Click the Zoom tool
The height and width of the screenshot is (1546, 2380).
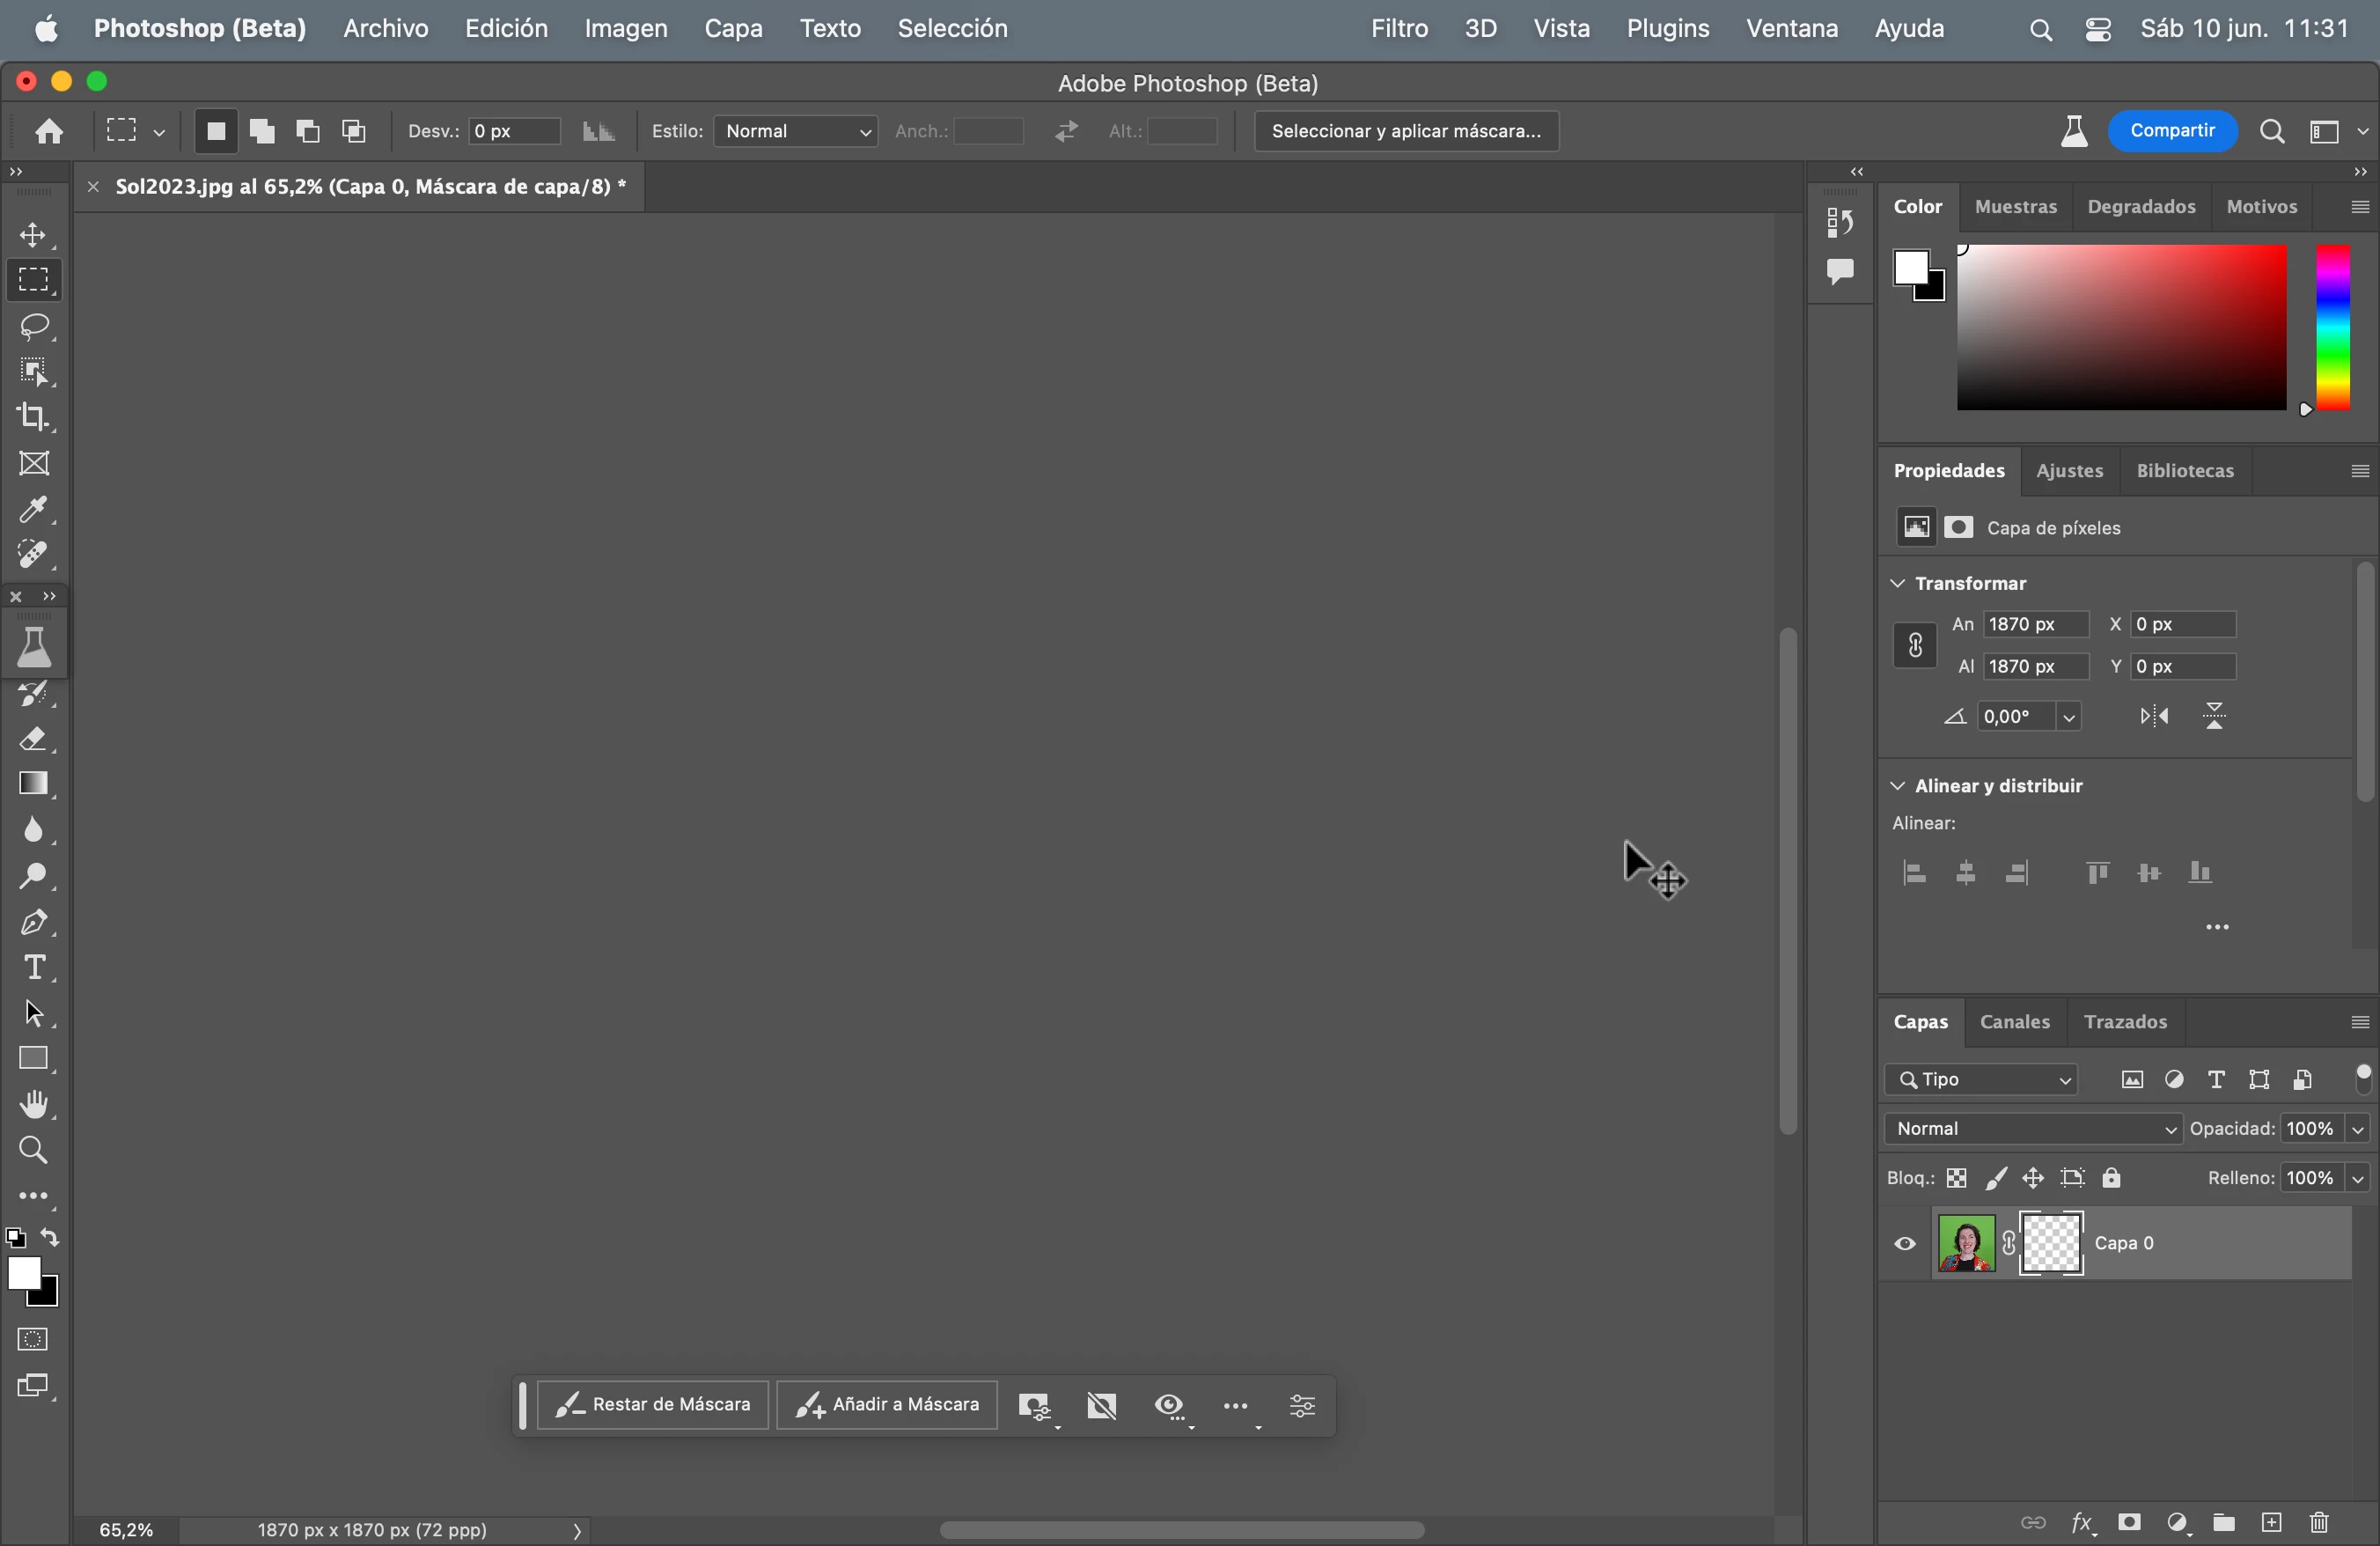[x=35, y=1150]
